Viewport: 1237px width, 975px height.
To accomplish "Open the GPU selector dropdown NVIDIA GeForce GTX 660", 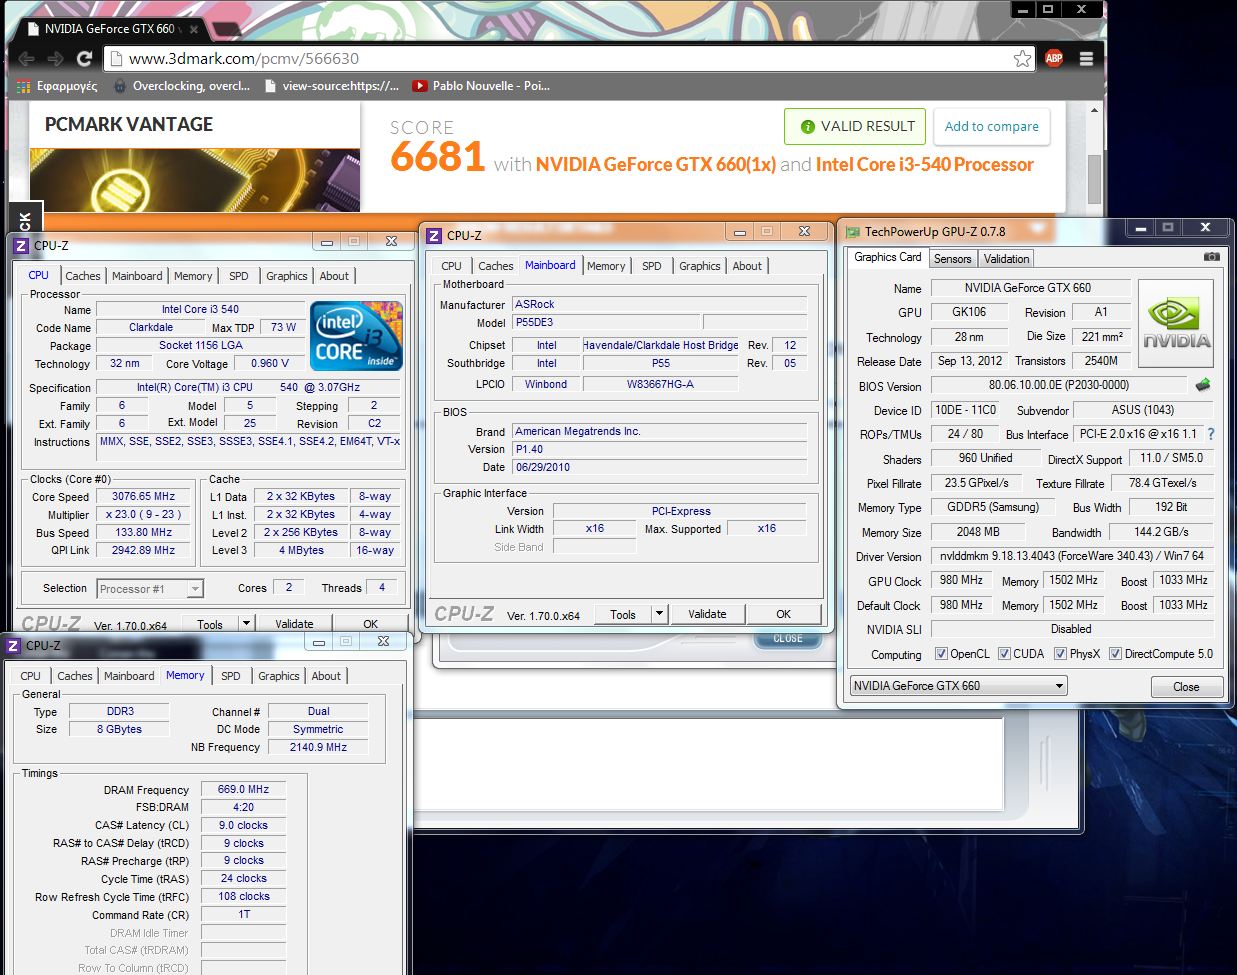I will click(x=958, y=686).
